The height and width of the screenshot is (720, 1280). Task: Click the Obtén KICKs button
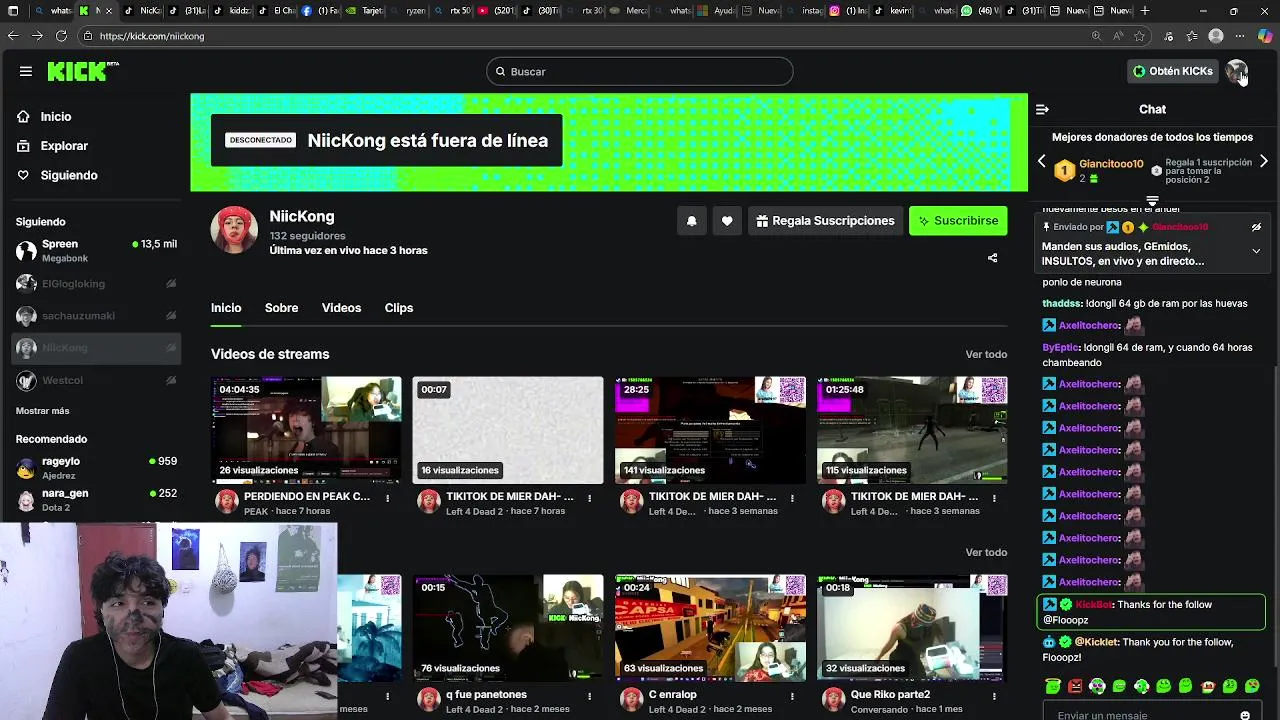pos(1173,71)
